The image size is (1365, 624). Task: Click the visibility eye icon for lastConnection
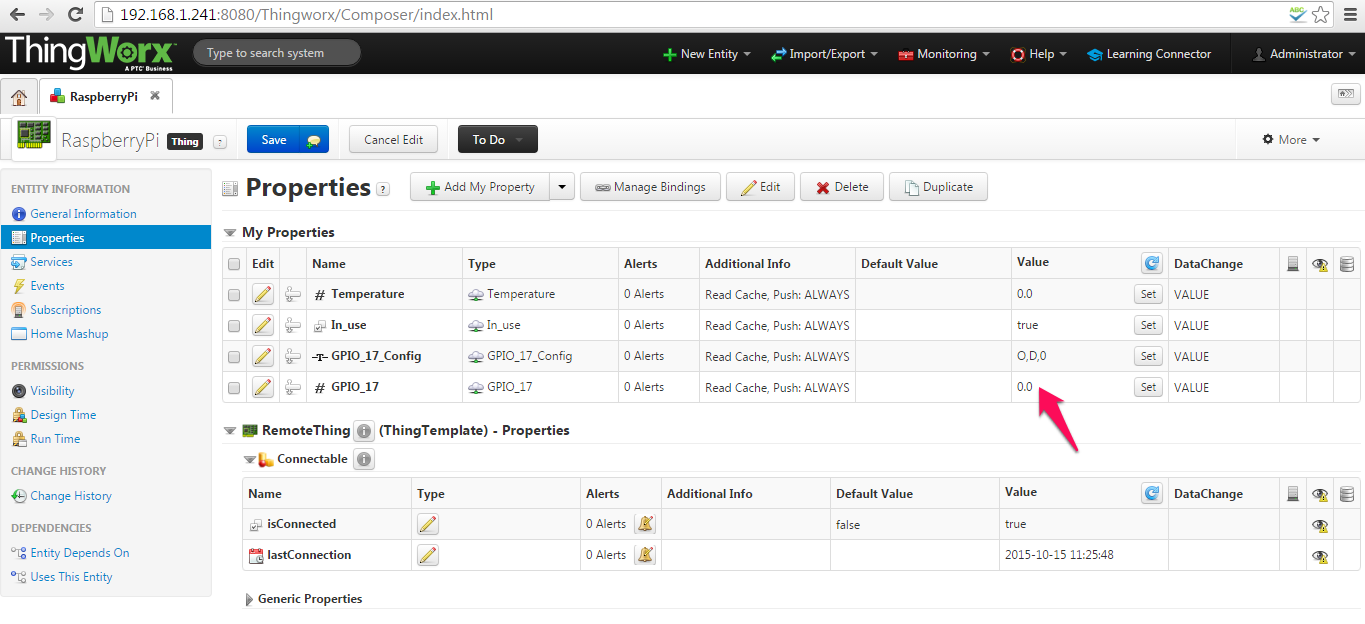pyautogui.click(x=1320, y=556)
